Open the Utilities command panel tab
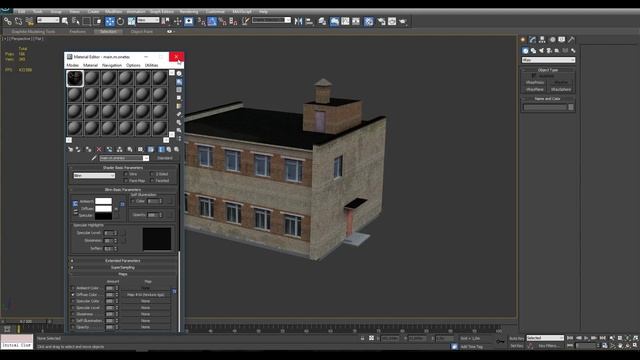640x360 pixels. pos(571,40)
